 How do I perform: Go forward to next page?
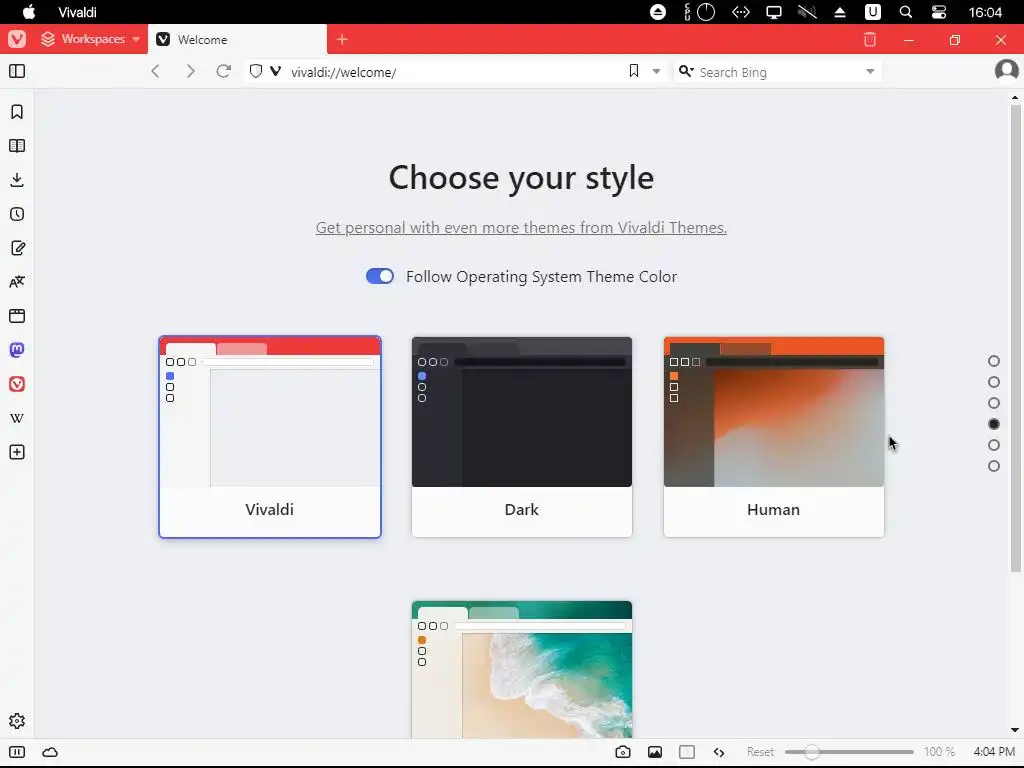click(x=190, y=71)
